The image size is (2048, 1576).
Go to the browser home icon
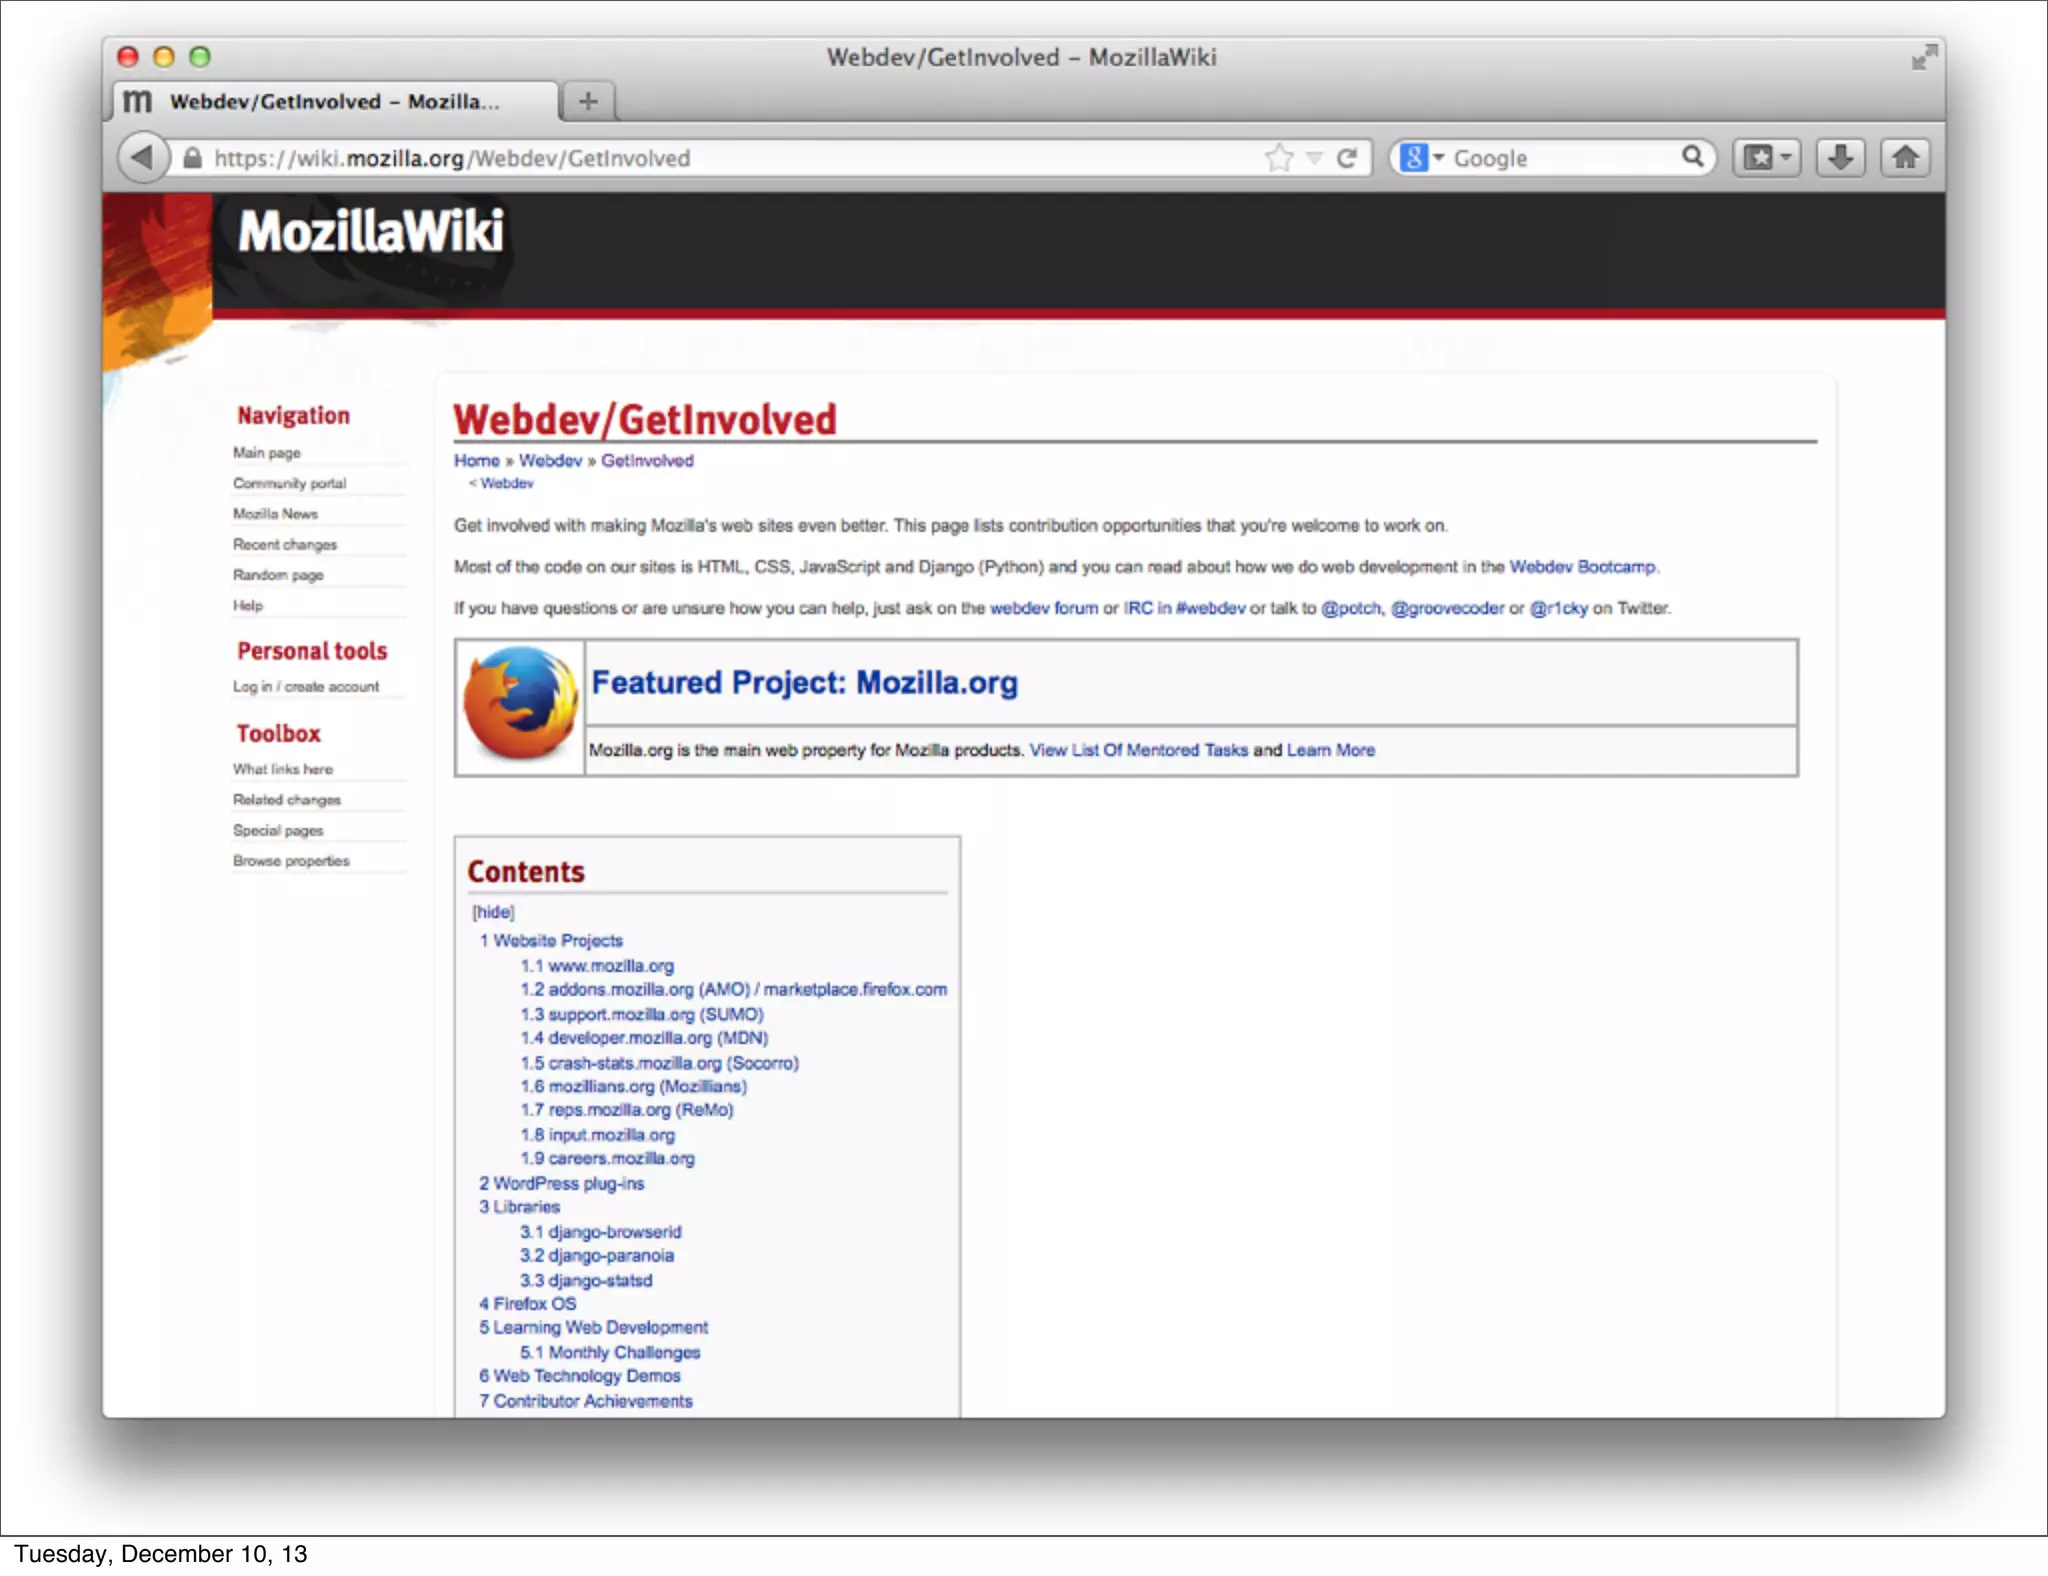click(1905, 158)
